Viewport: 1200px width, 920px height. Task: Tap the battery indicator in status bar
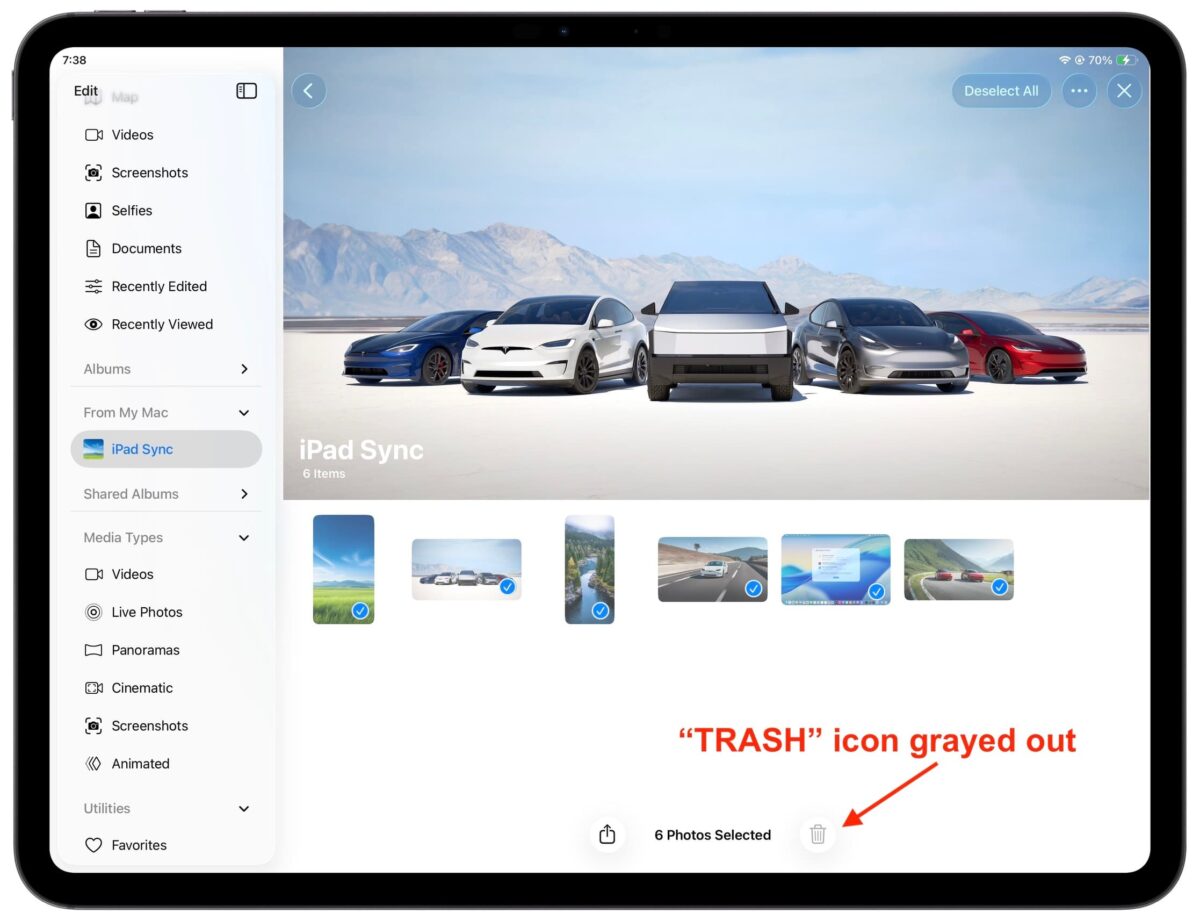click(1127, 60)
